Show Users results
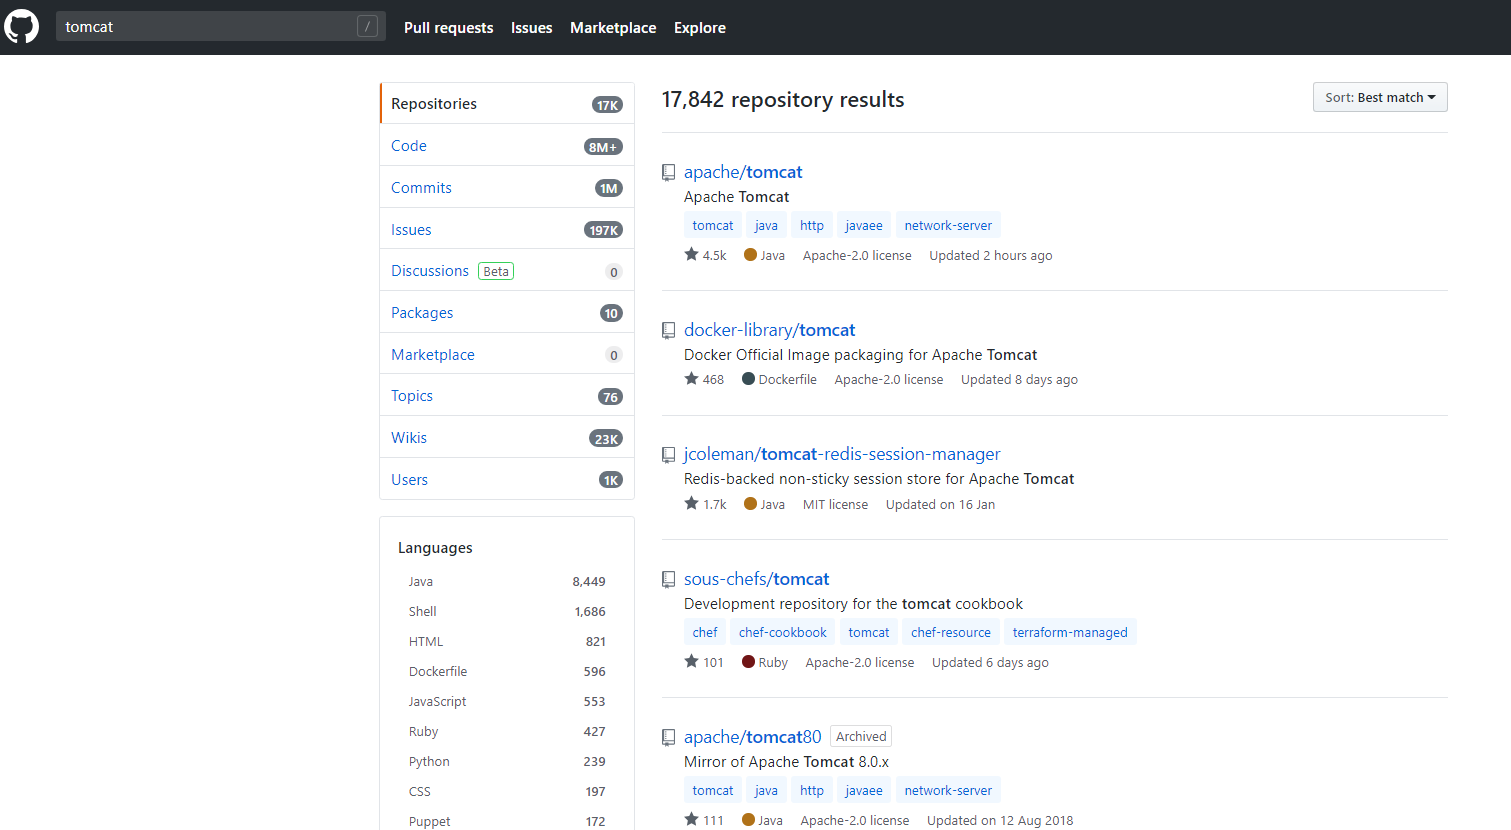This screenshot has height=830, width=1511. coord(507,480)
